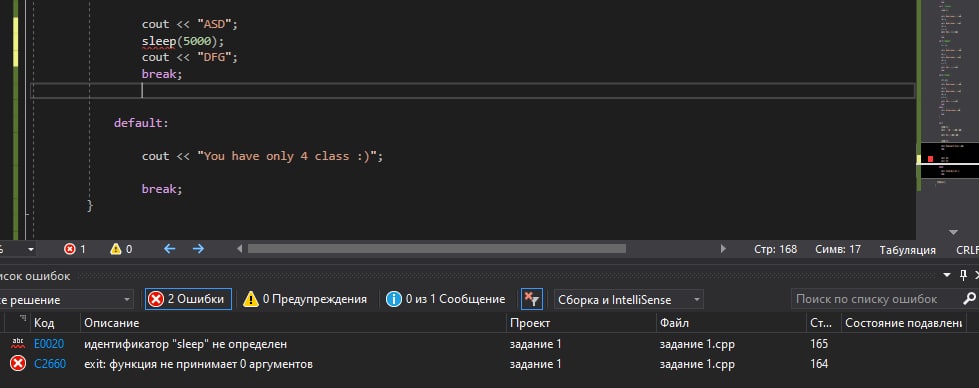
Task: Click the pin icon of error list panel
Action: (963, 275)
